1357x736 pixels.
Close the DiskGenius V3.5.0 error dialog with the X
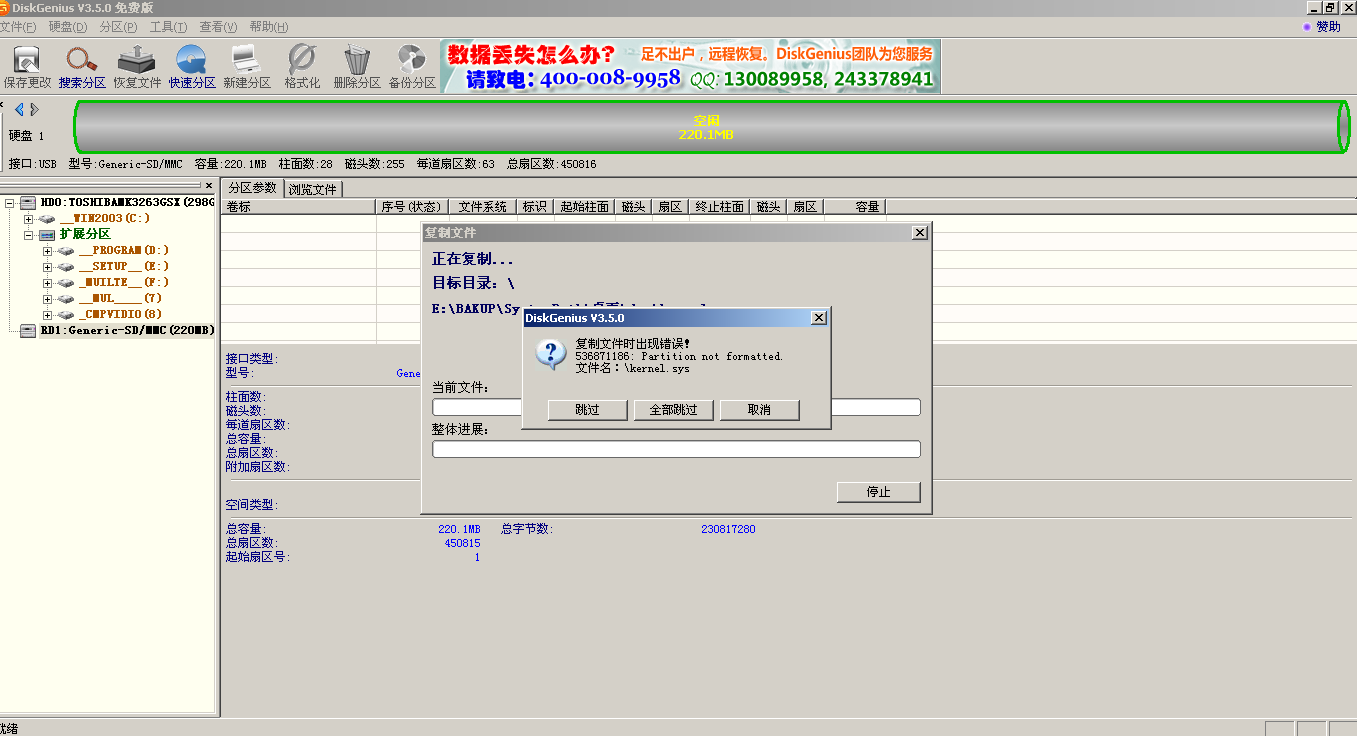point(818,318)
